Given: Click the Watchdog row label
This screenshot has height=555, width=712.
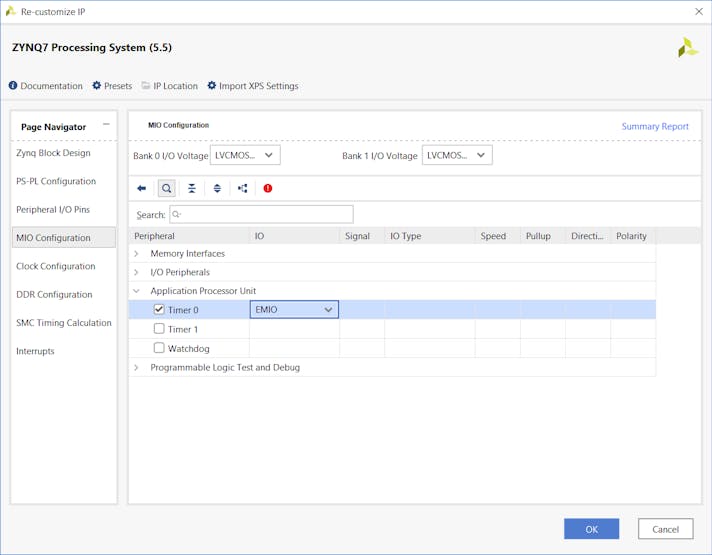Looking at the screenshot, I should point(188,349).
